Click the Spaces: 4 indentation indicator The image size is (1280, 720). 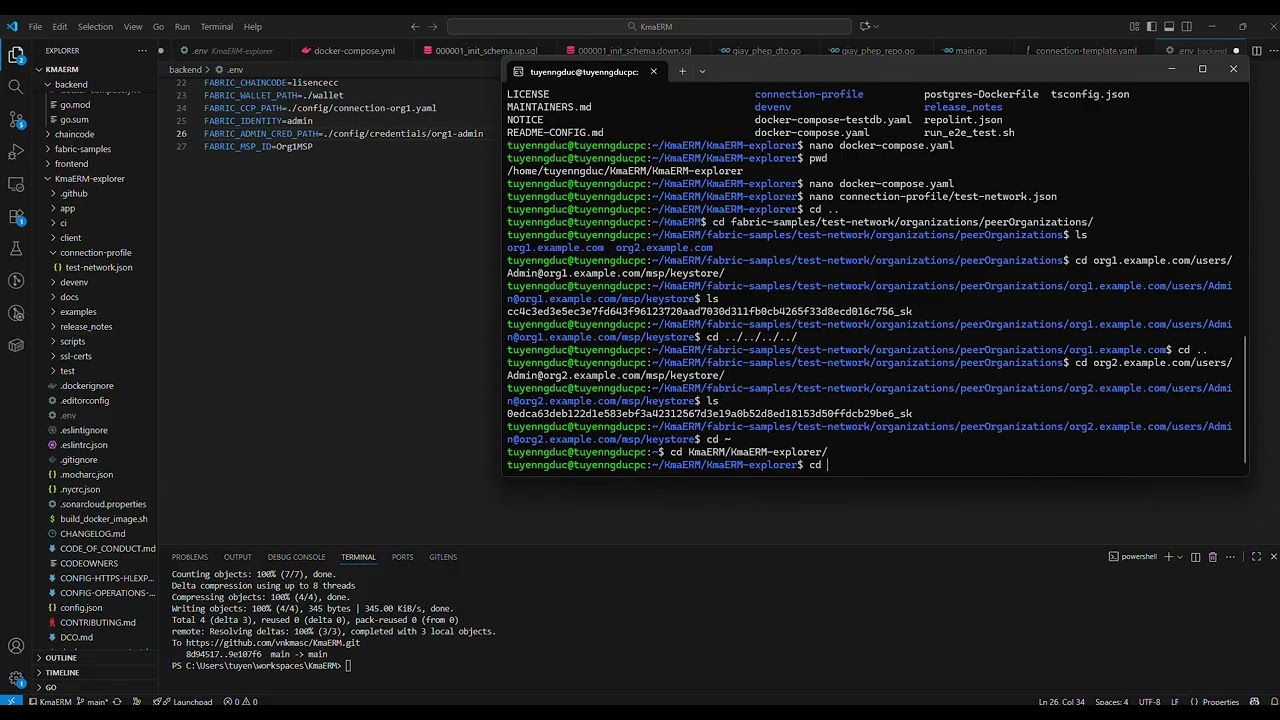coord(1111,702)
